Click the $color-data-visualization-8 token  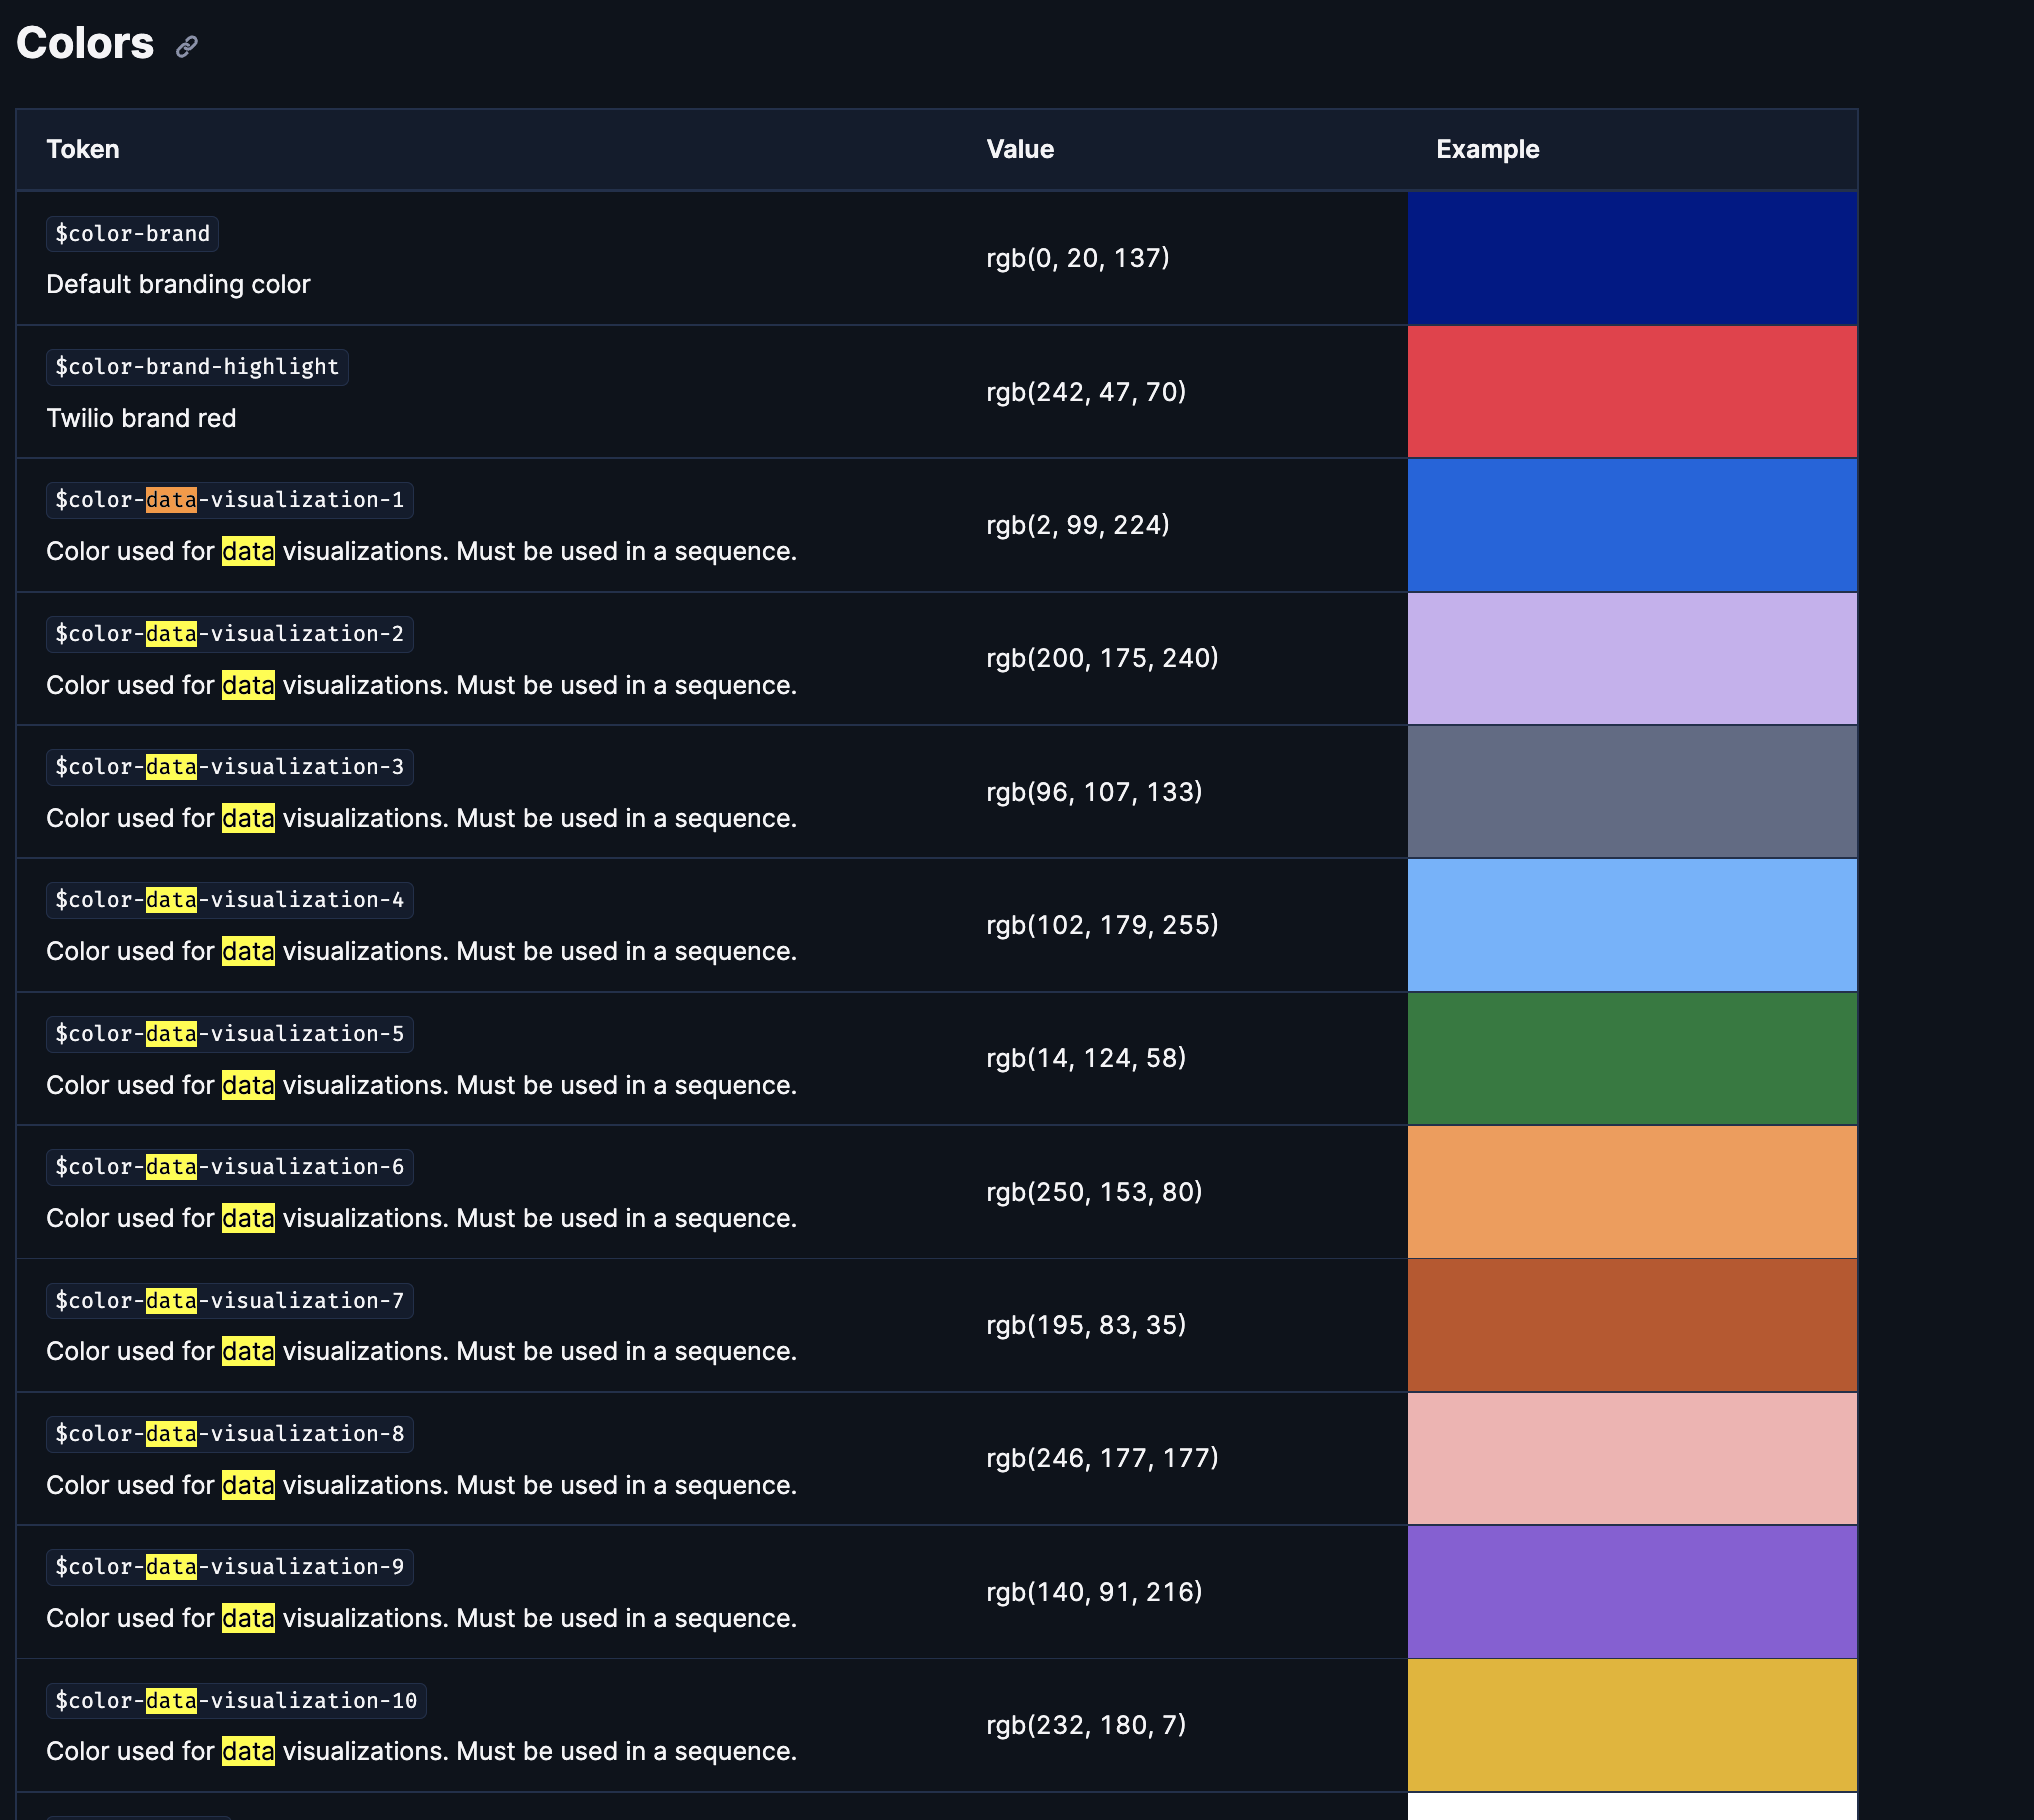point(230,1434)
